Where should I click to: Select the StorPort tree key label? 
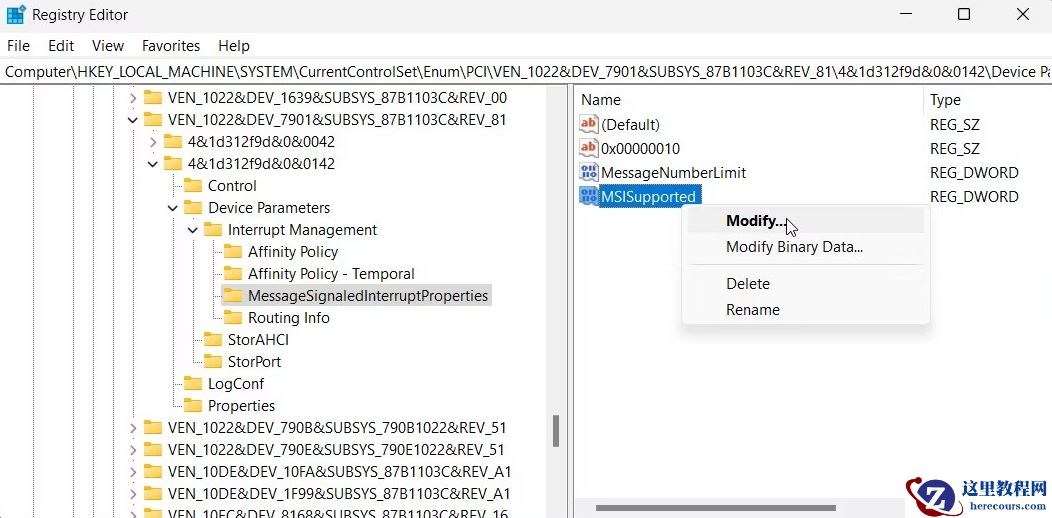coord(254,362)
